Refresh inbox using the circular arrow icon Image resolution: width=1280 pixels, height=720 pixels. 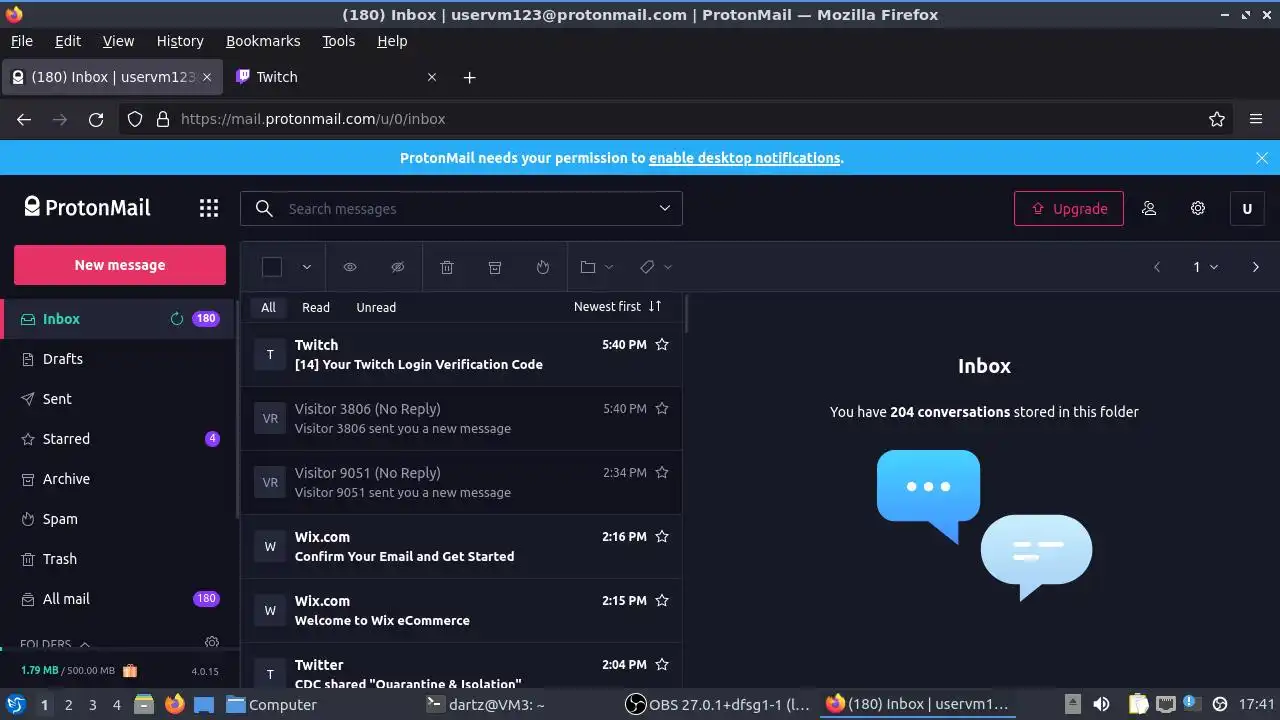point(177,319)
